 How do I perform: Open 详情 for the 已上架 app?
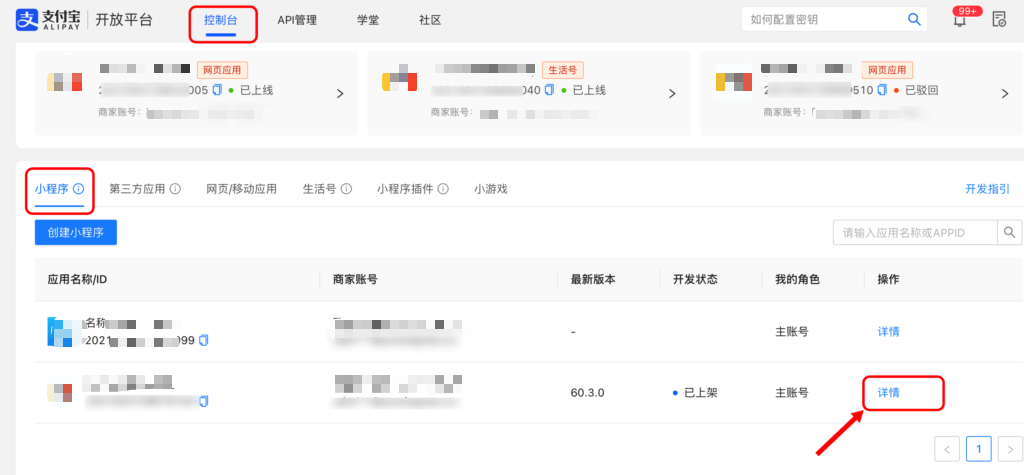click(888, 392)
